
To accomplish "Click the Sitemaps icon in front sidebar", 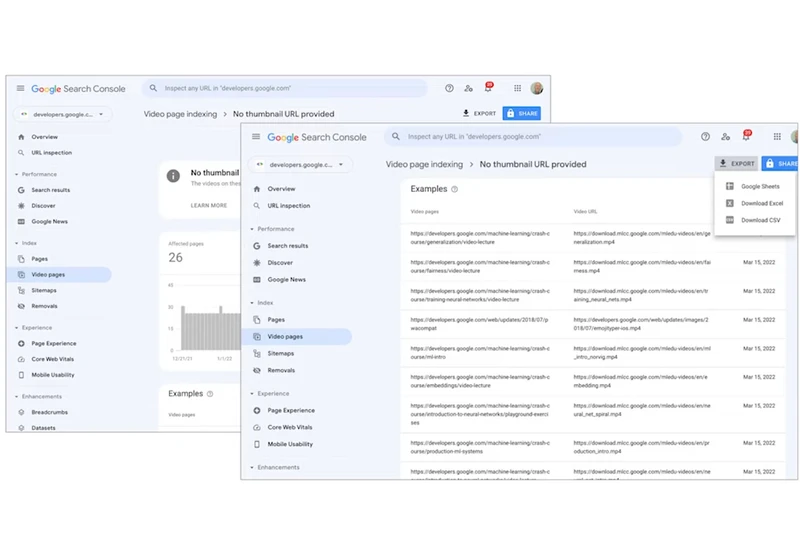I will point(257,353).
